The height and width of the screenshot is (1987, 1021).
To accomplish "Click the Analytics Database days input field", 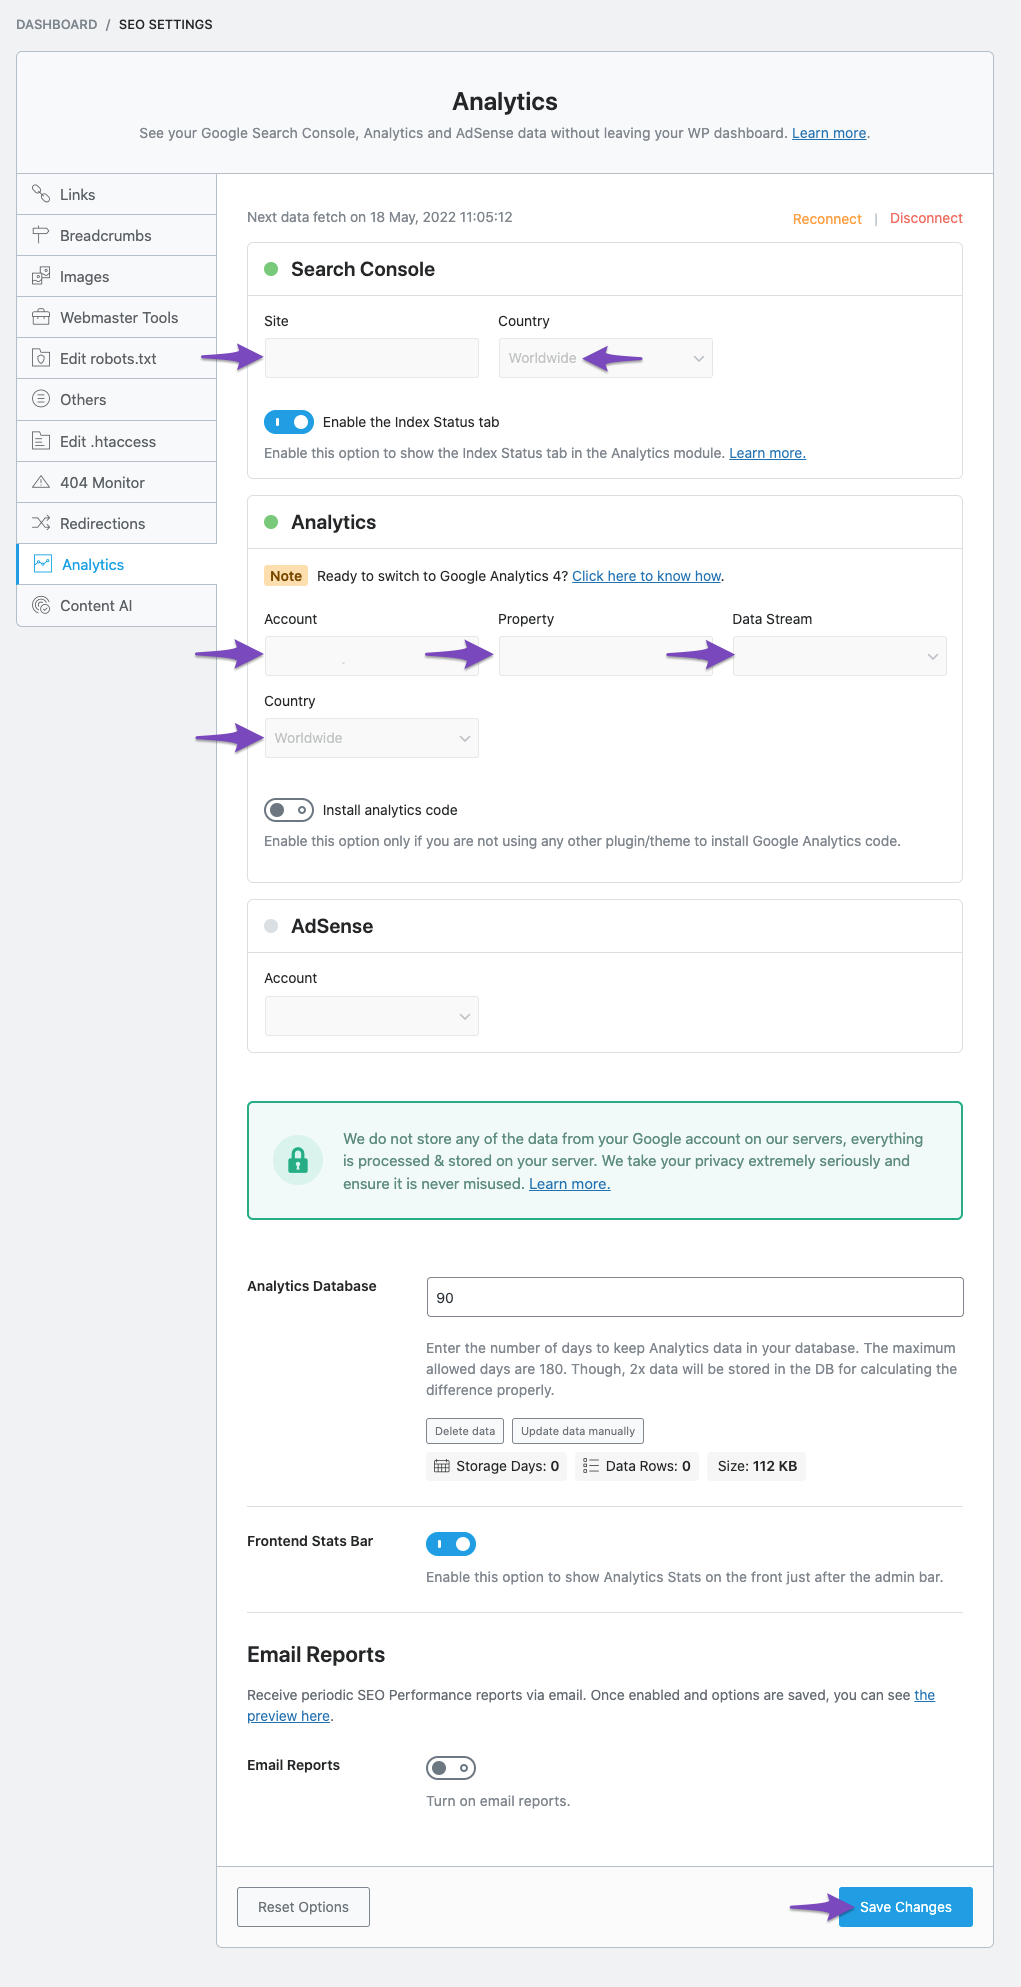I will click(x=694, y=1297).
